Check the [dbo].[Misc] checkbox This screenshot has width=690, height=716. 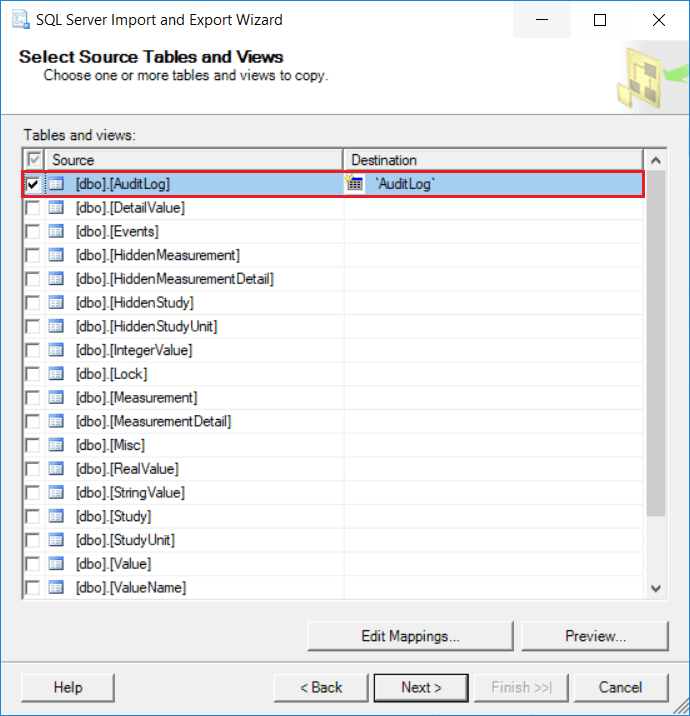33,445
